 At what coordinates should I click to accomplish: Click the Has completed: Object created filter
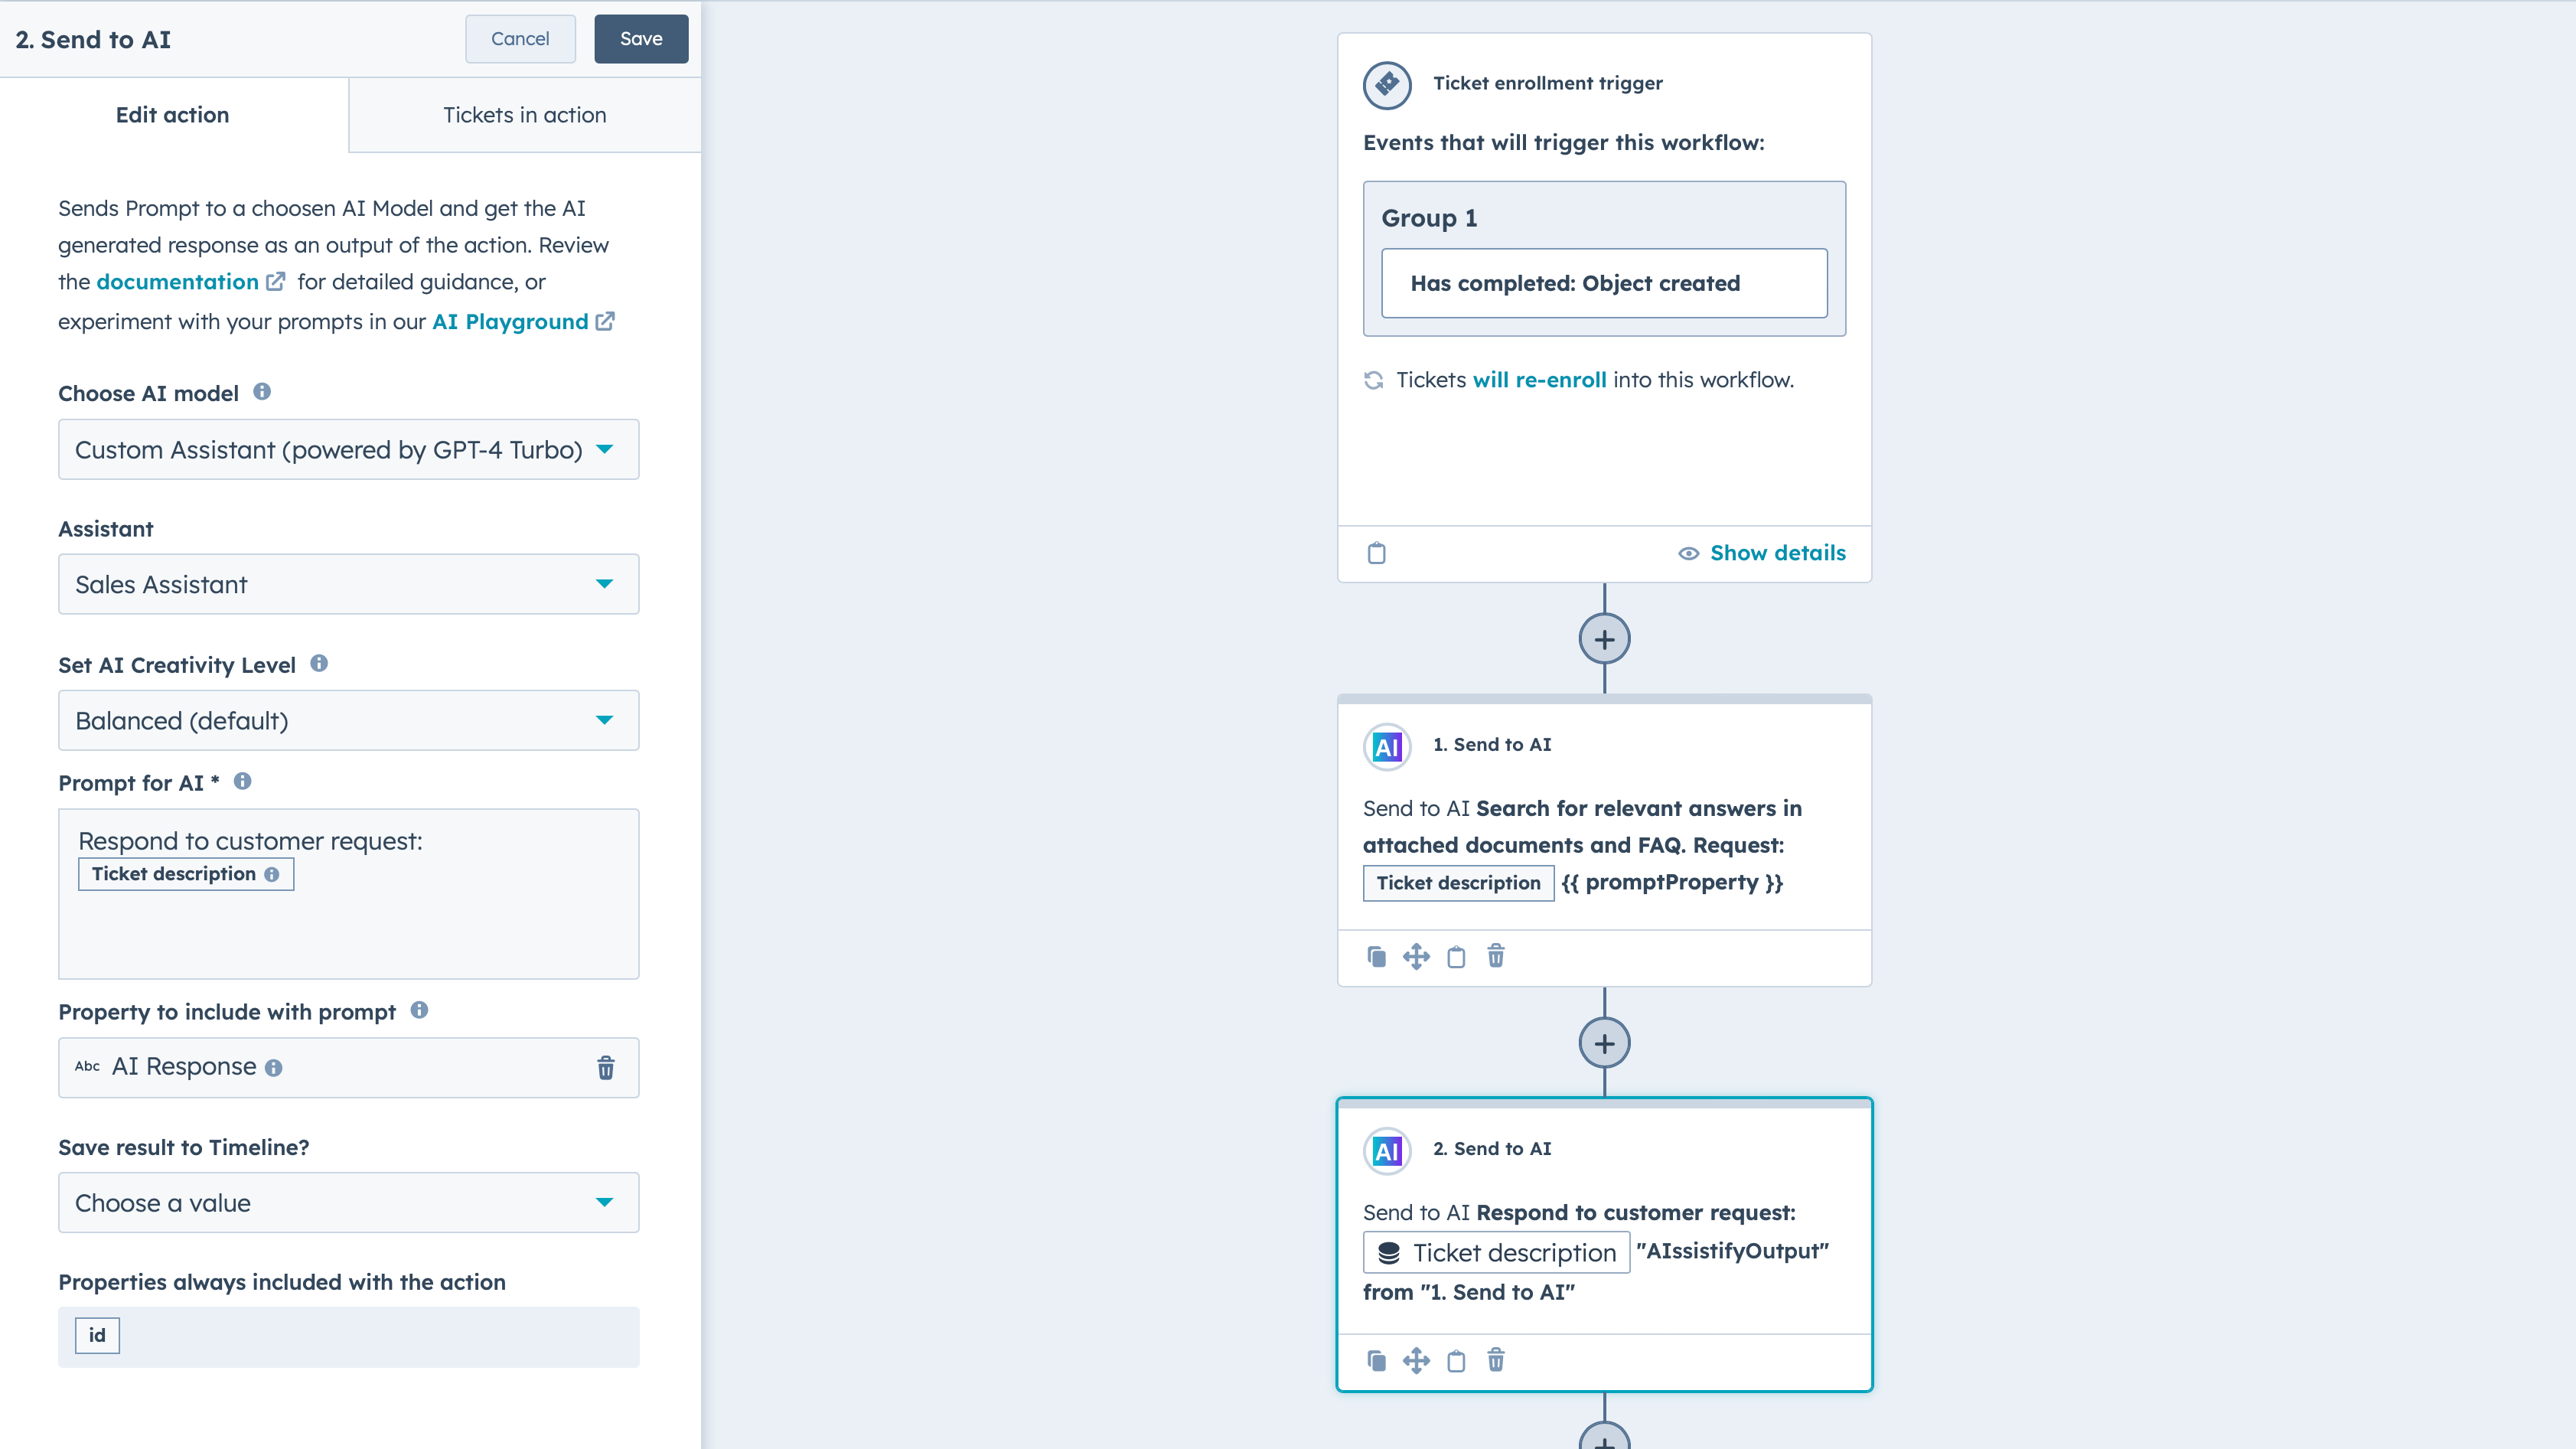pos(1604,283)
